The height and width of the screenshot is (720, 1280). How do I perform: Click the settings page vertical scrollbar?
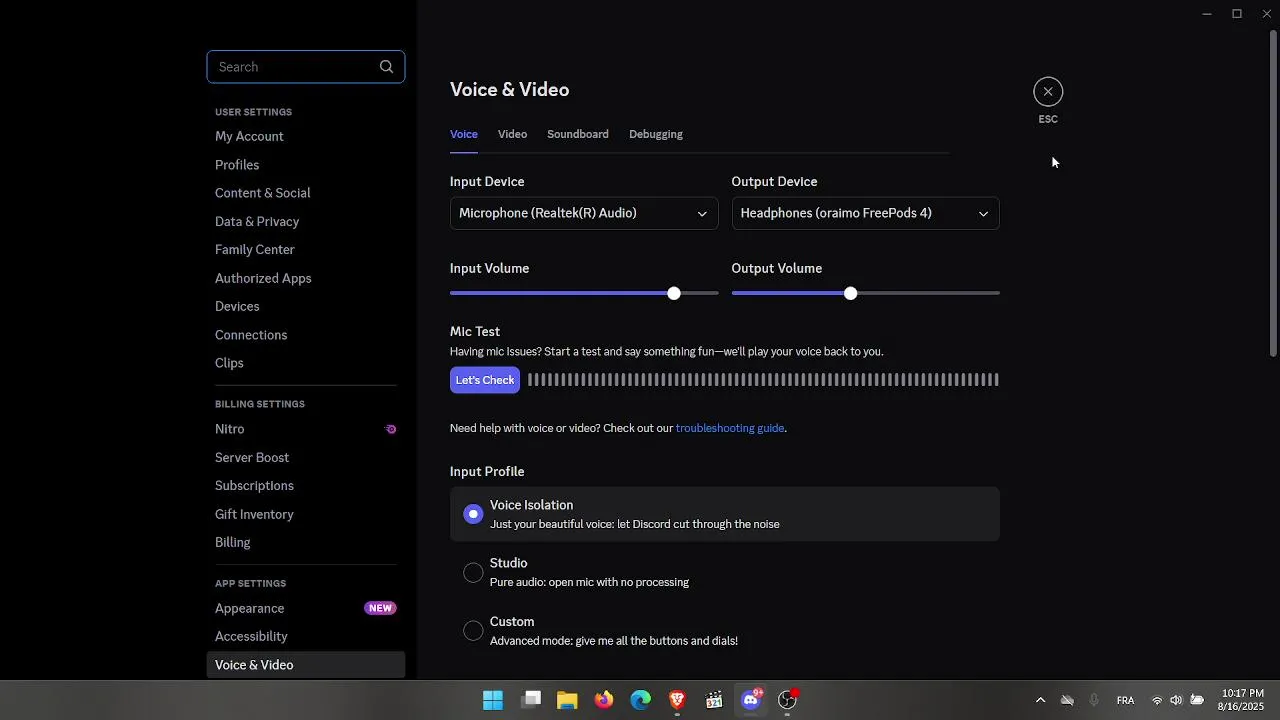click(x=1273, y=194)
